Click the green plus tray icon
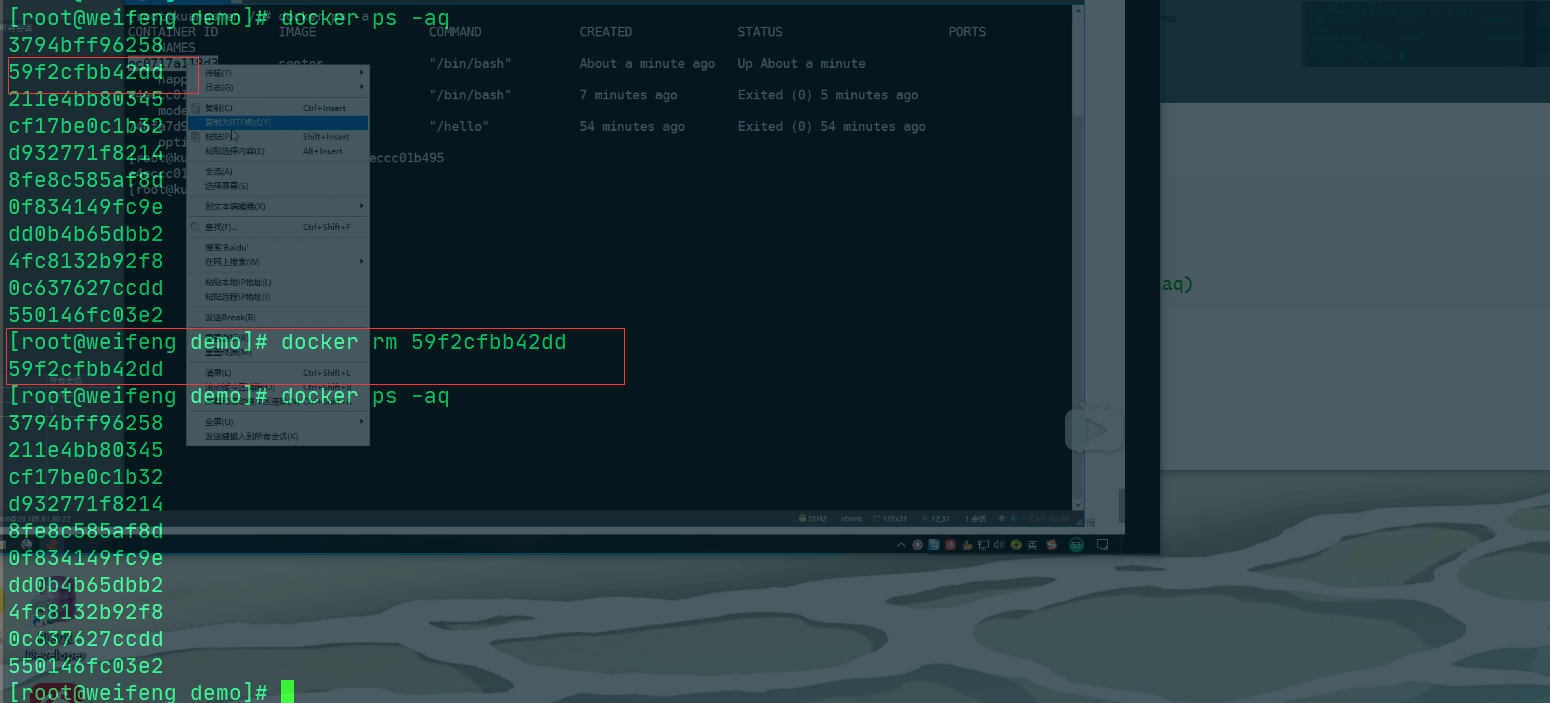The height and width of the screenshot is (703, 1550). tap(1016, 545)
